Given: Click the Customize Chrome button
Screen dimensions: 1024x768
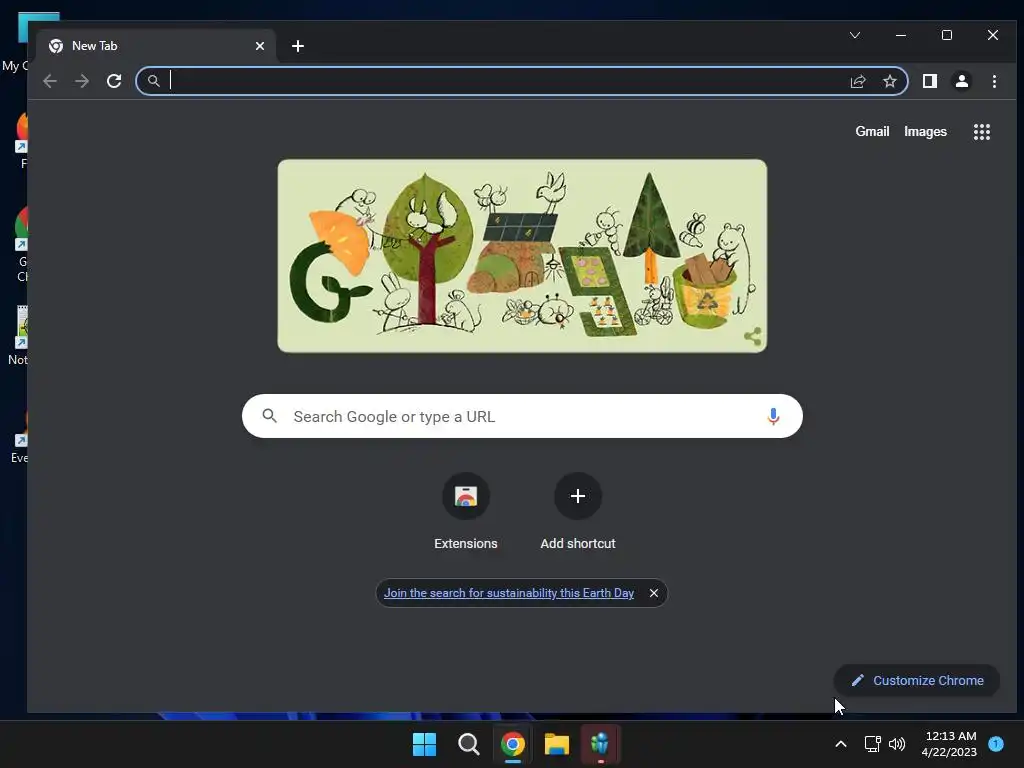Looking at the screenshot, I should (917, 680).
